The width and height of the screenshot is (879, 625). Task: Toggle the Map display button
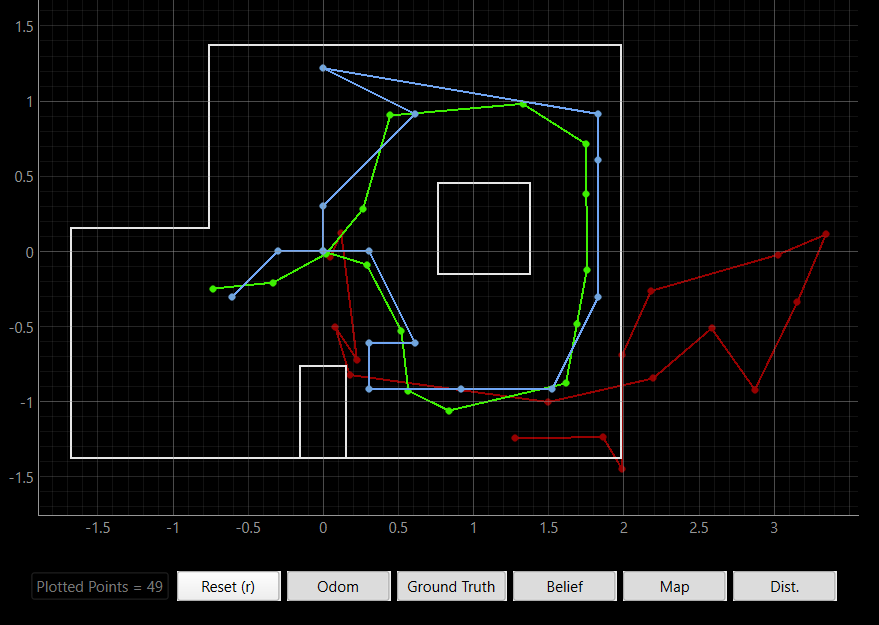pyautogui.click(x=674, y=586)
